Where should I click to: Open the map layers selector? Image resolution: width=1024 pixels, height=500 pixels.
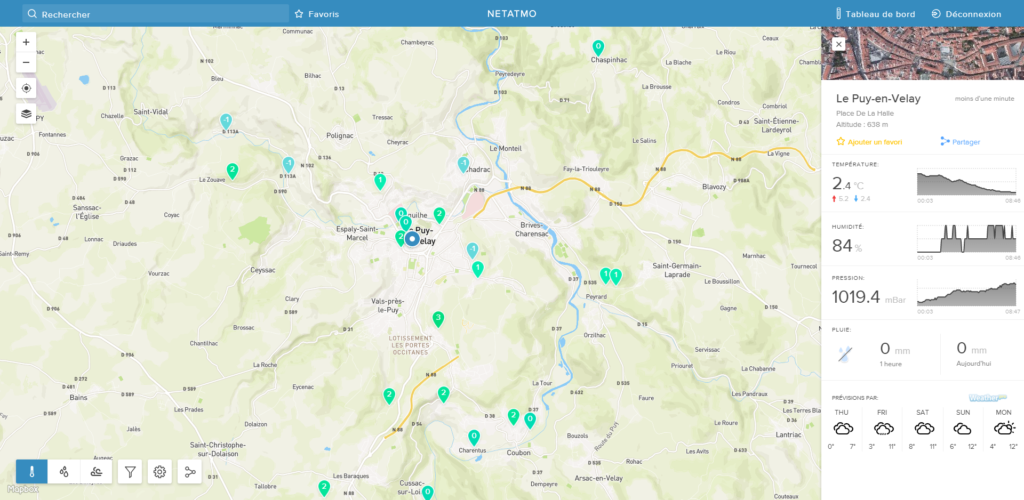(x=26, y=114)
